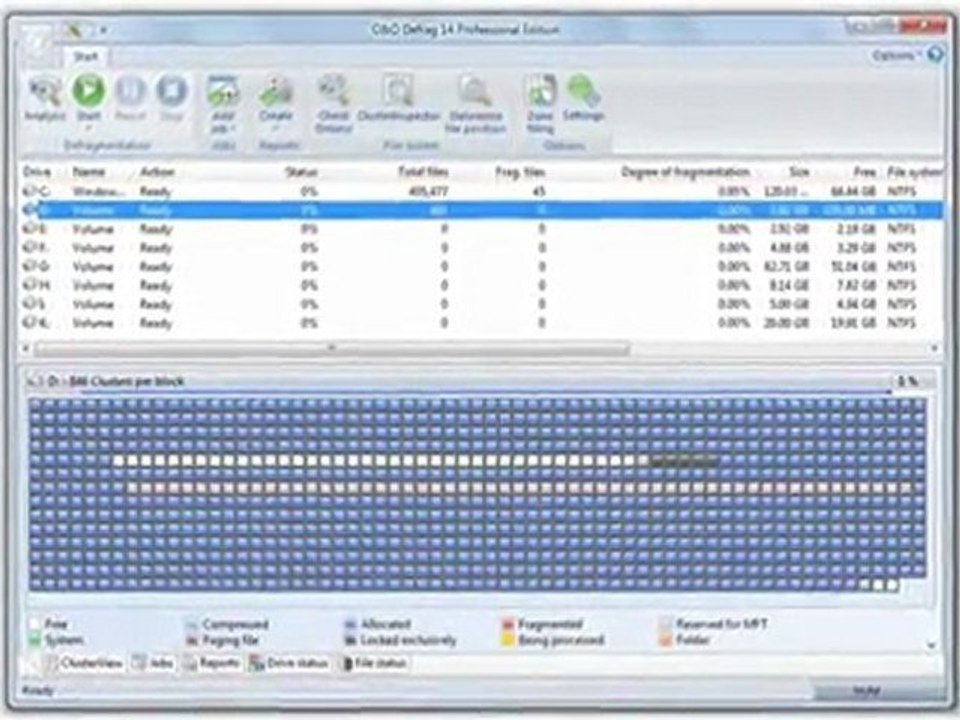Click the Compressed legend color swatch
The height and width of the screenshot is (720, 960).
(192, 624)
